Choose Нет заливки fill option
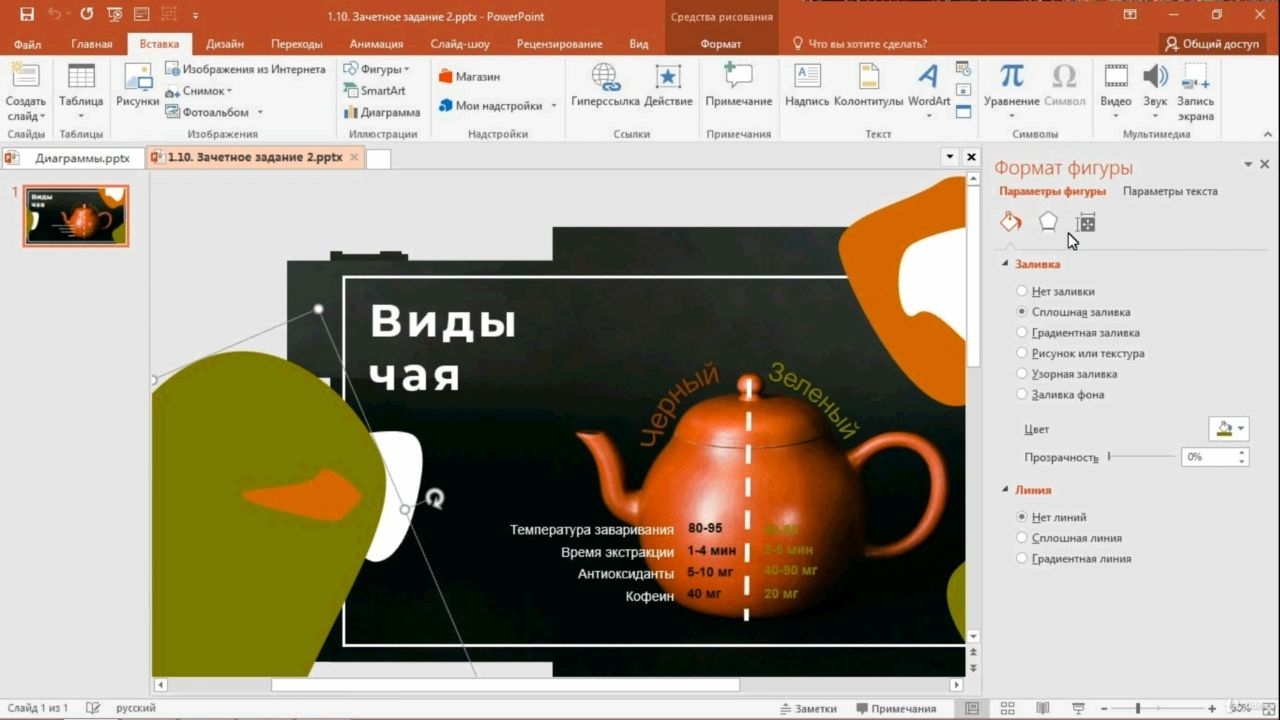Screen dimensions: 1280x720 1055,292
